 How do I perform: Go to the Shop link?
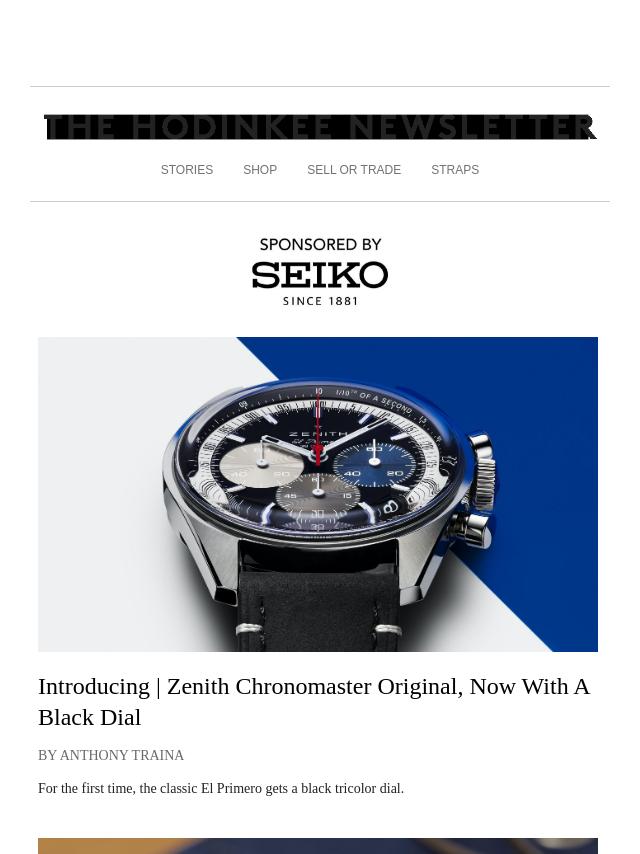point(260,170)
